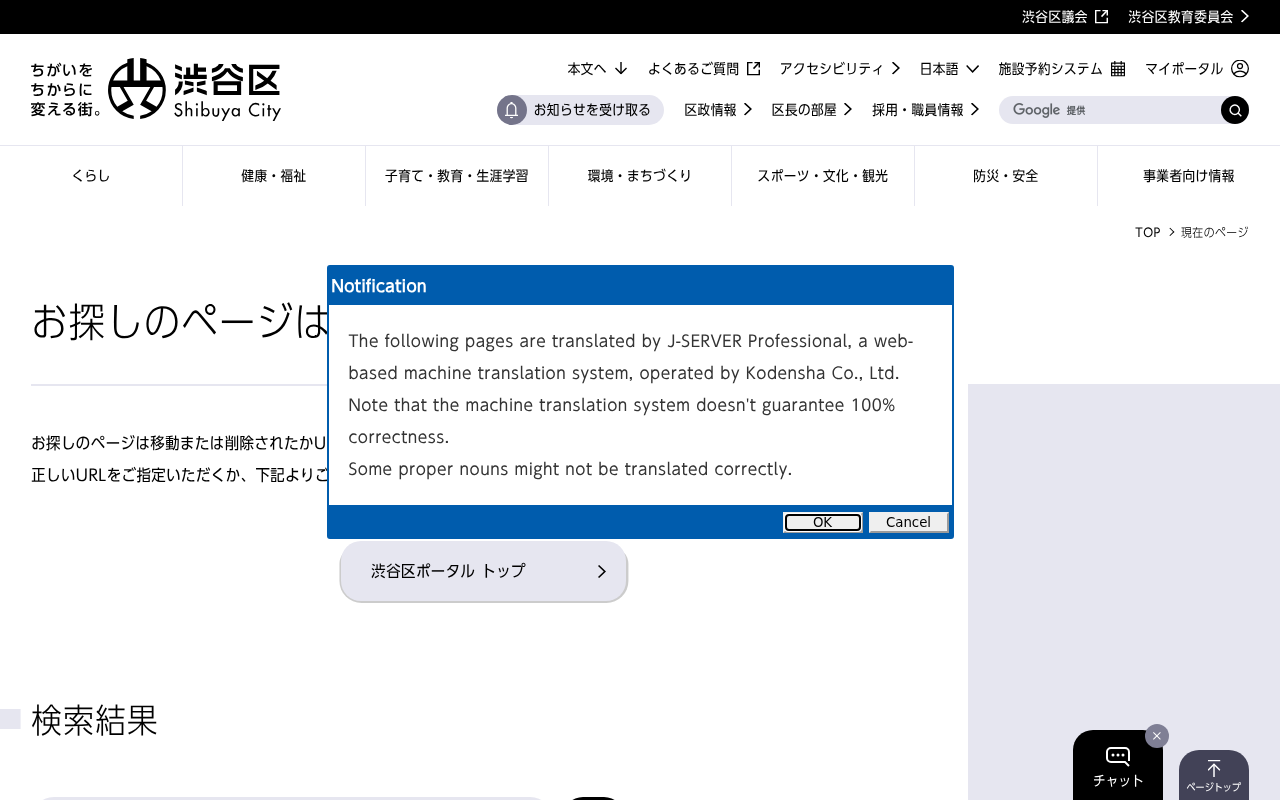The height and width of the screenshot is (800, 1280).
Task: Expand the 日本語 language dropdown
Action: point(949,68)
